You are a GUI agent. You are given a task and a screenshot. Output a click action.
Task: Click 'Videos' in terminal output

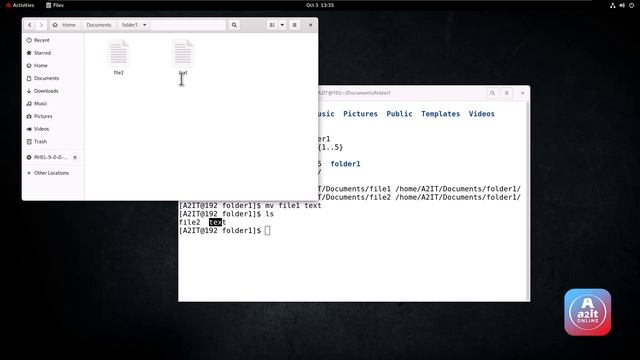[482, 114]
